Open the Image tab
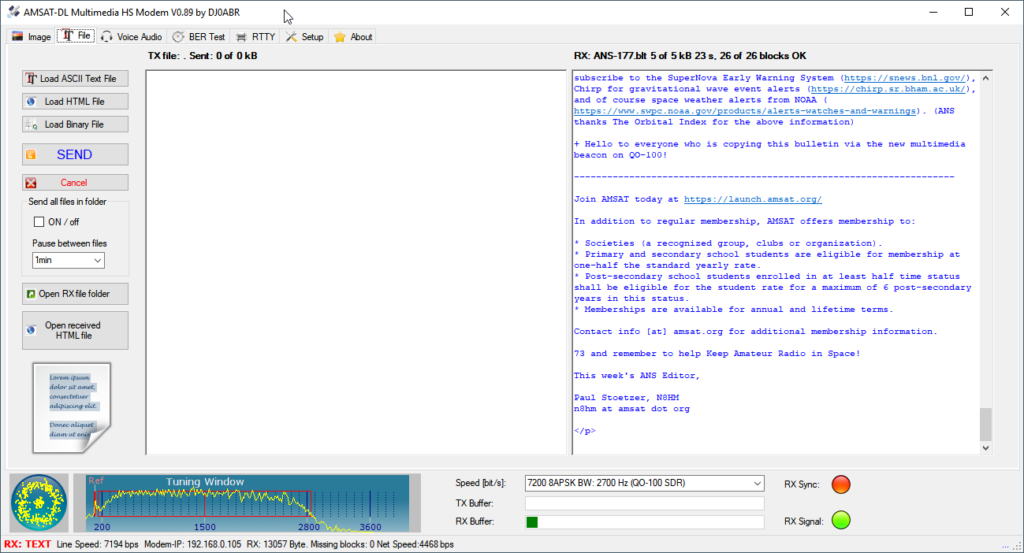This screenshot has height=553, width=1024. pyautogui.click(x=31, y=37)
